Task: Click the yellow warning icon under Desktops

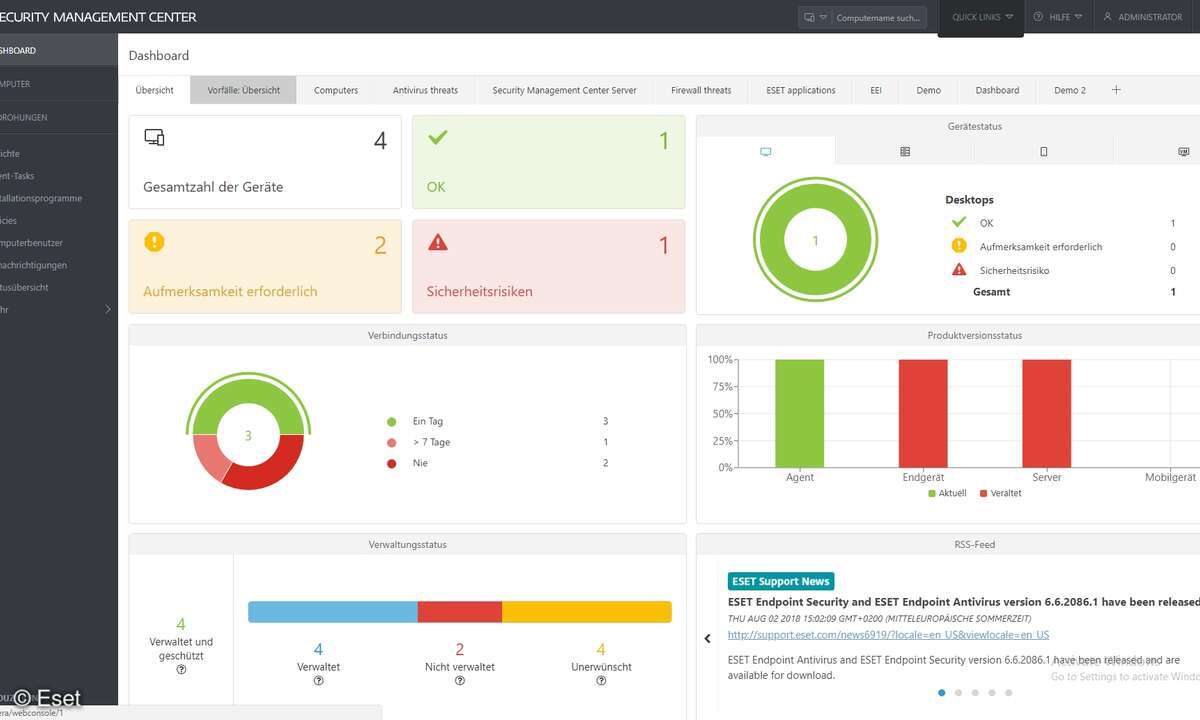Action: pyautogui.click(x=959, y=246)
